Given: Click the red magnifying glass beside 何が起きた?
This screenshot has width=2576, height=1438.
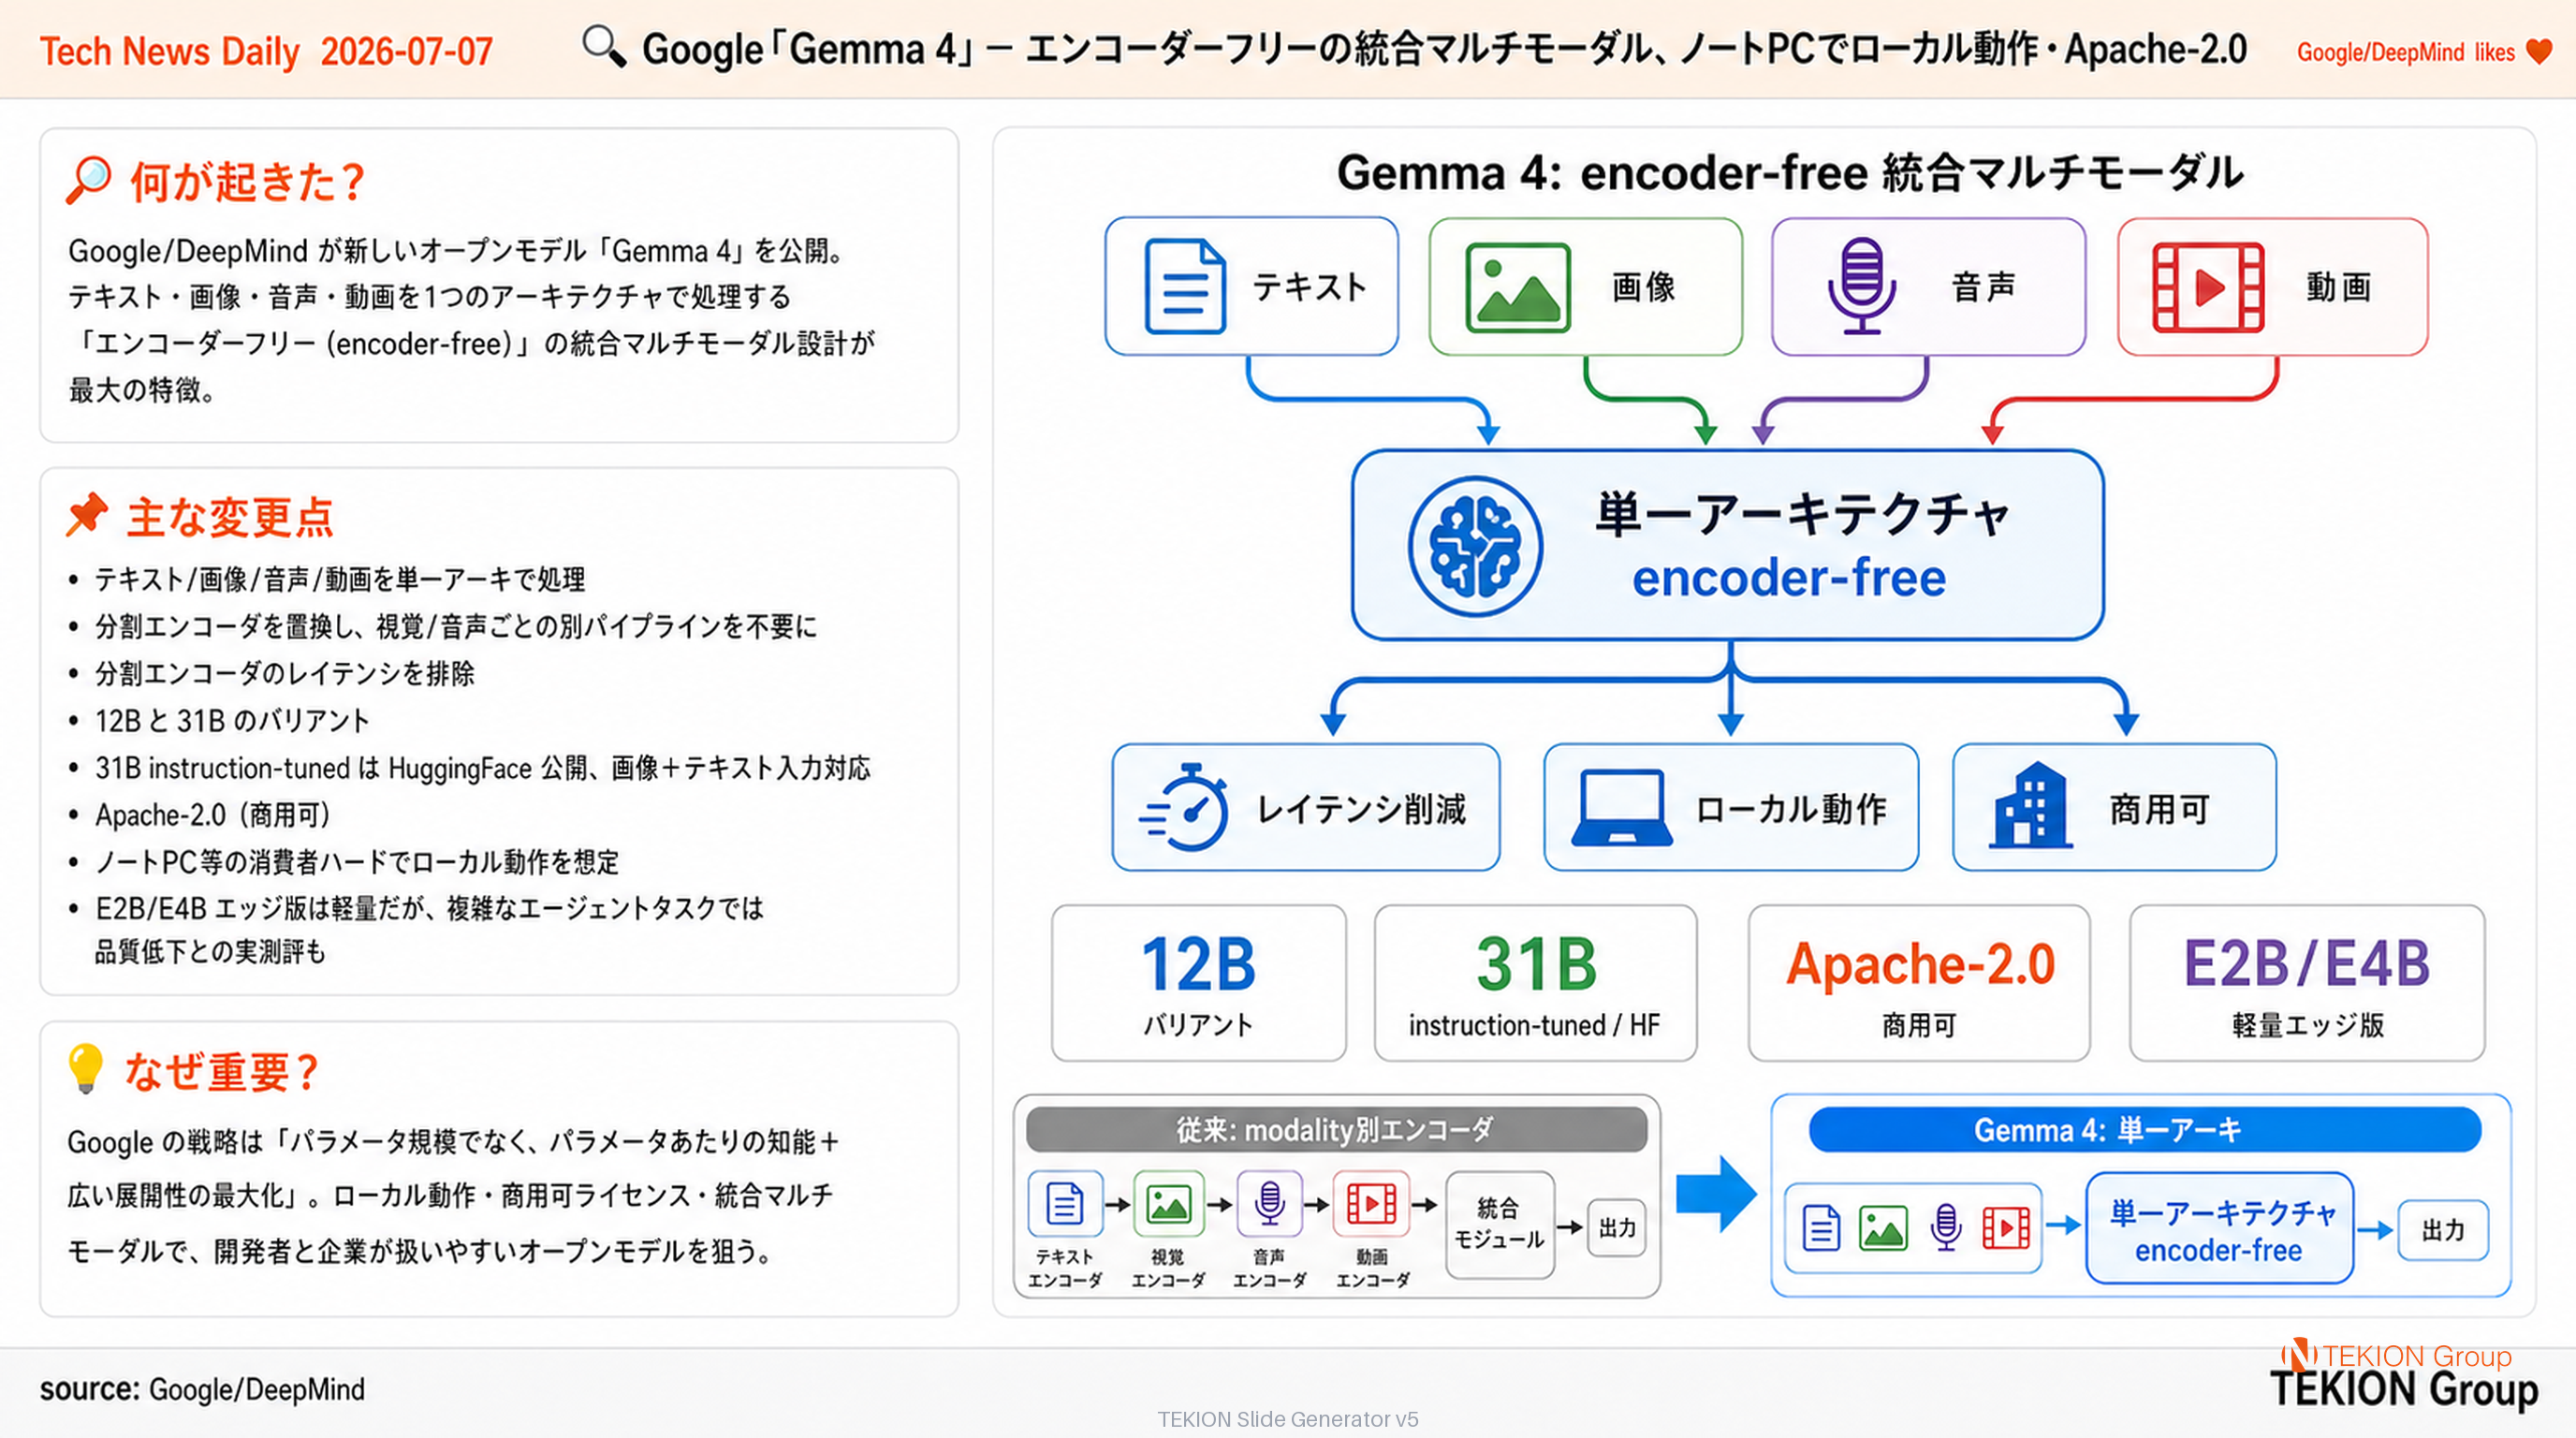Looking at the screenshot, I should point(88,180).
